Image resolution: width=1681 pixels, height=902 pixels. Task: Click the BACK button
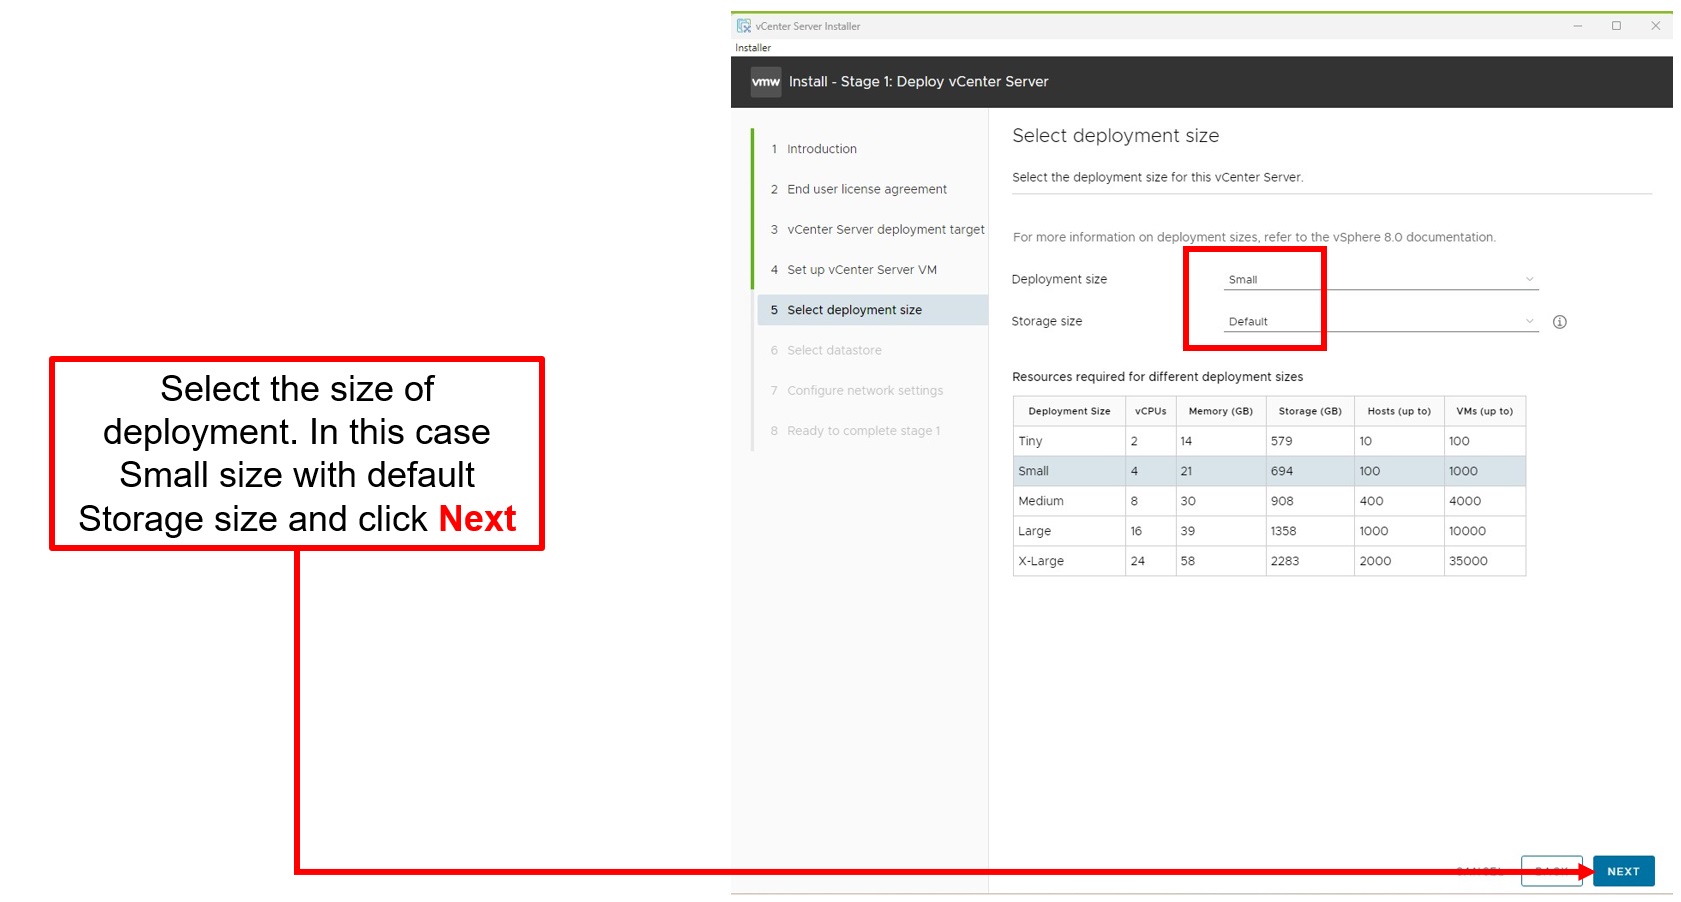click(x=1552, y=871)
